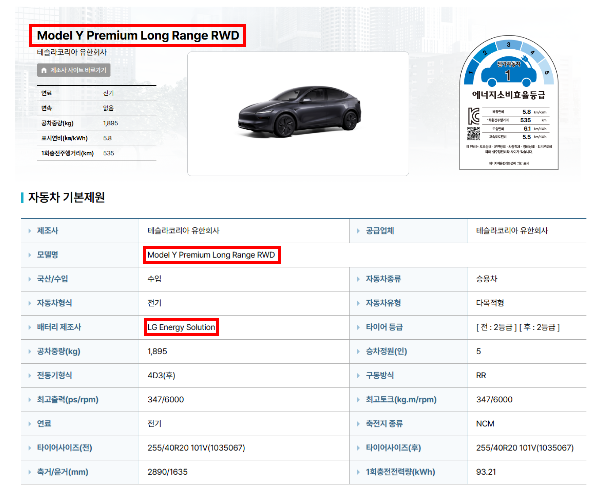Click the 모델명 row label
This screenshot has height=504, width=603.
47,254
